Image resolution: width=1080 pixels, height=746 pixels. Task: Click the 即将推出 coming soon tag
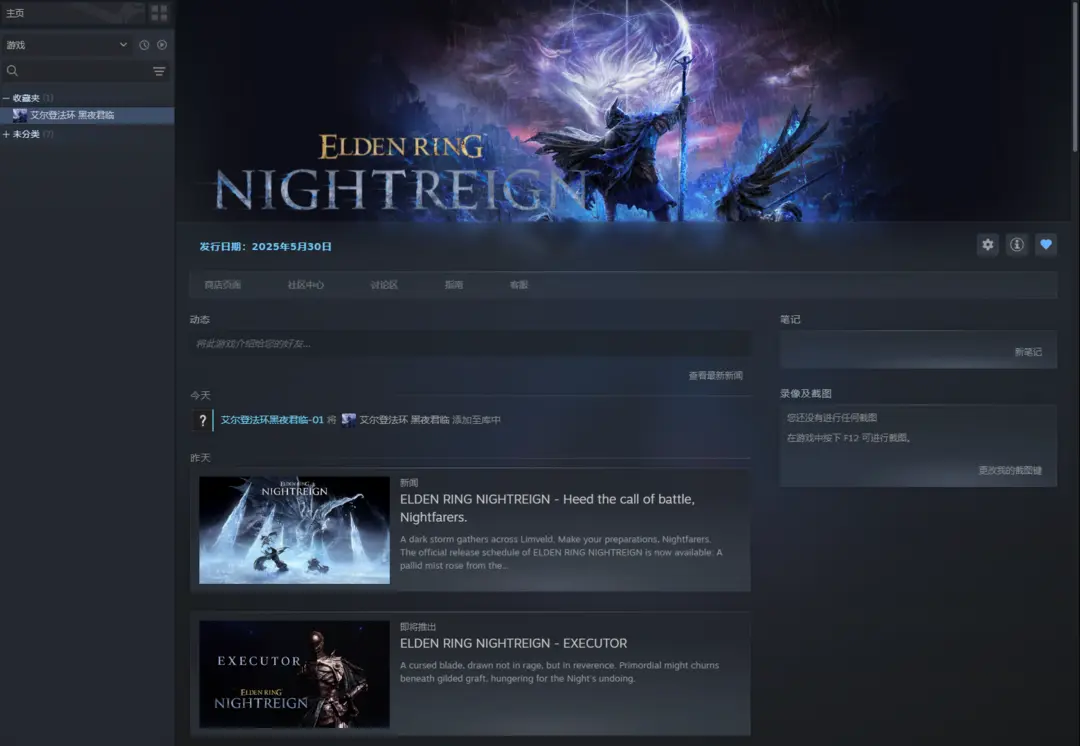point(417,627)
